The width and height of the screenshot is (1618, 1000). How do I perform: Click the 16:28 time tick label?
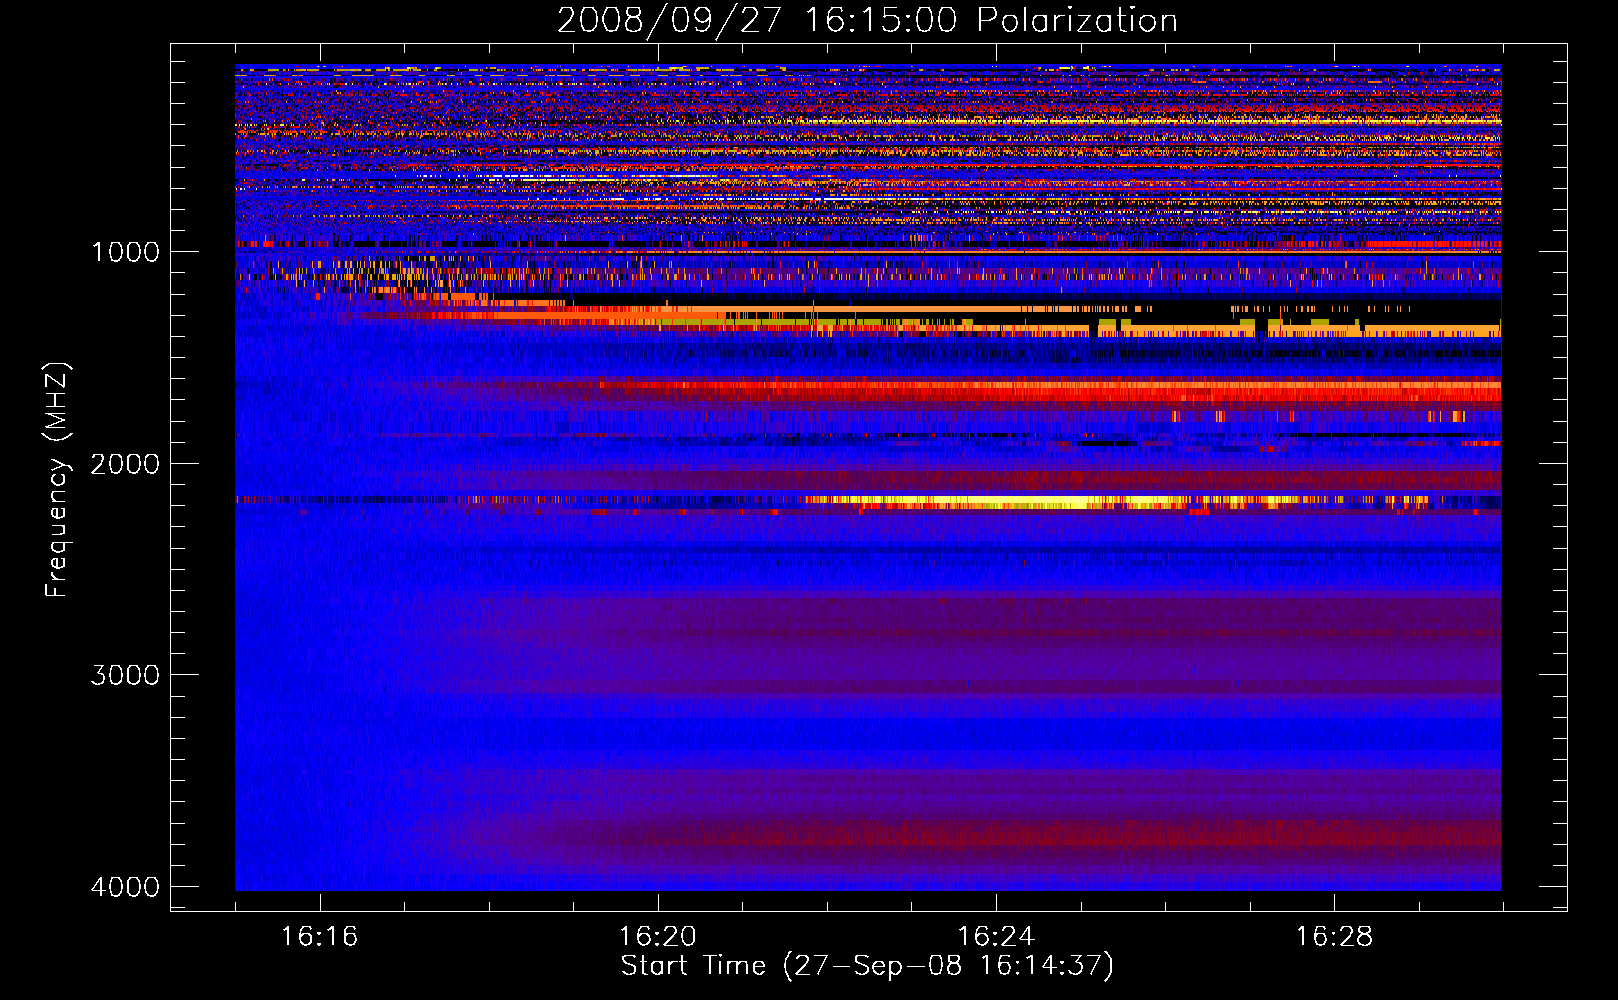(1334, 937)
